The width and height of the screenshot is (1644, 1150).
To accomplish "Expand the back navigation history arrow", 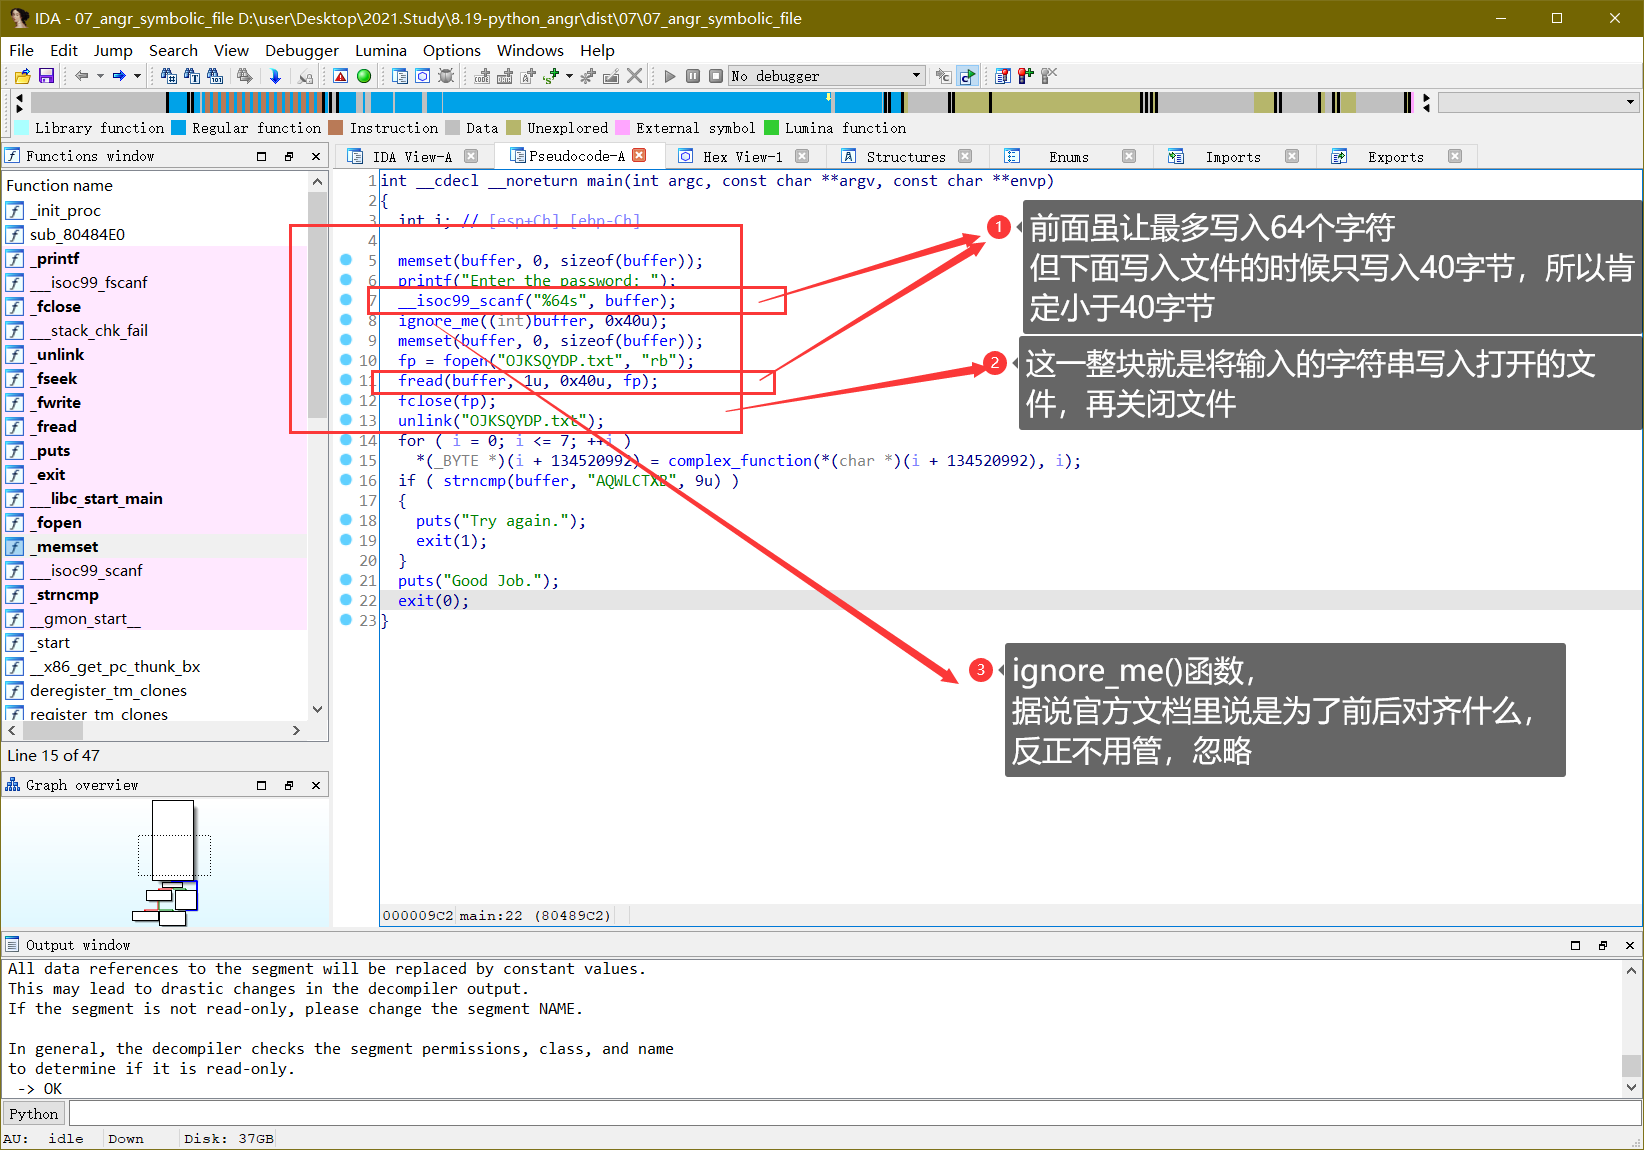I will coord(100,75).
